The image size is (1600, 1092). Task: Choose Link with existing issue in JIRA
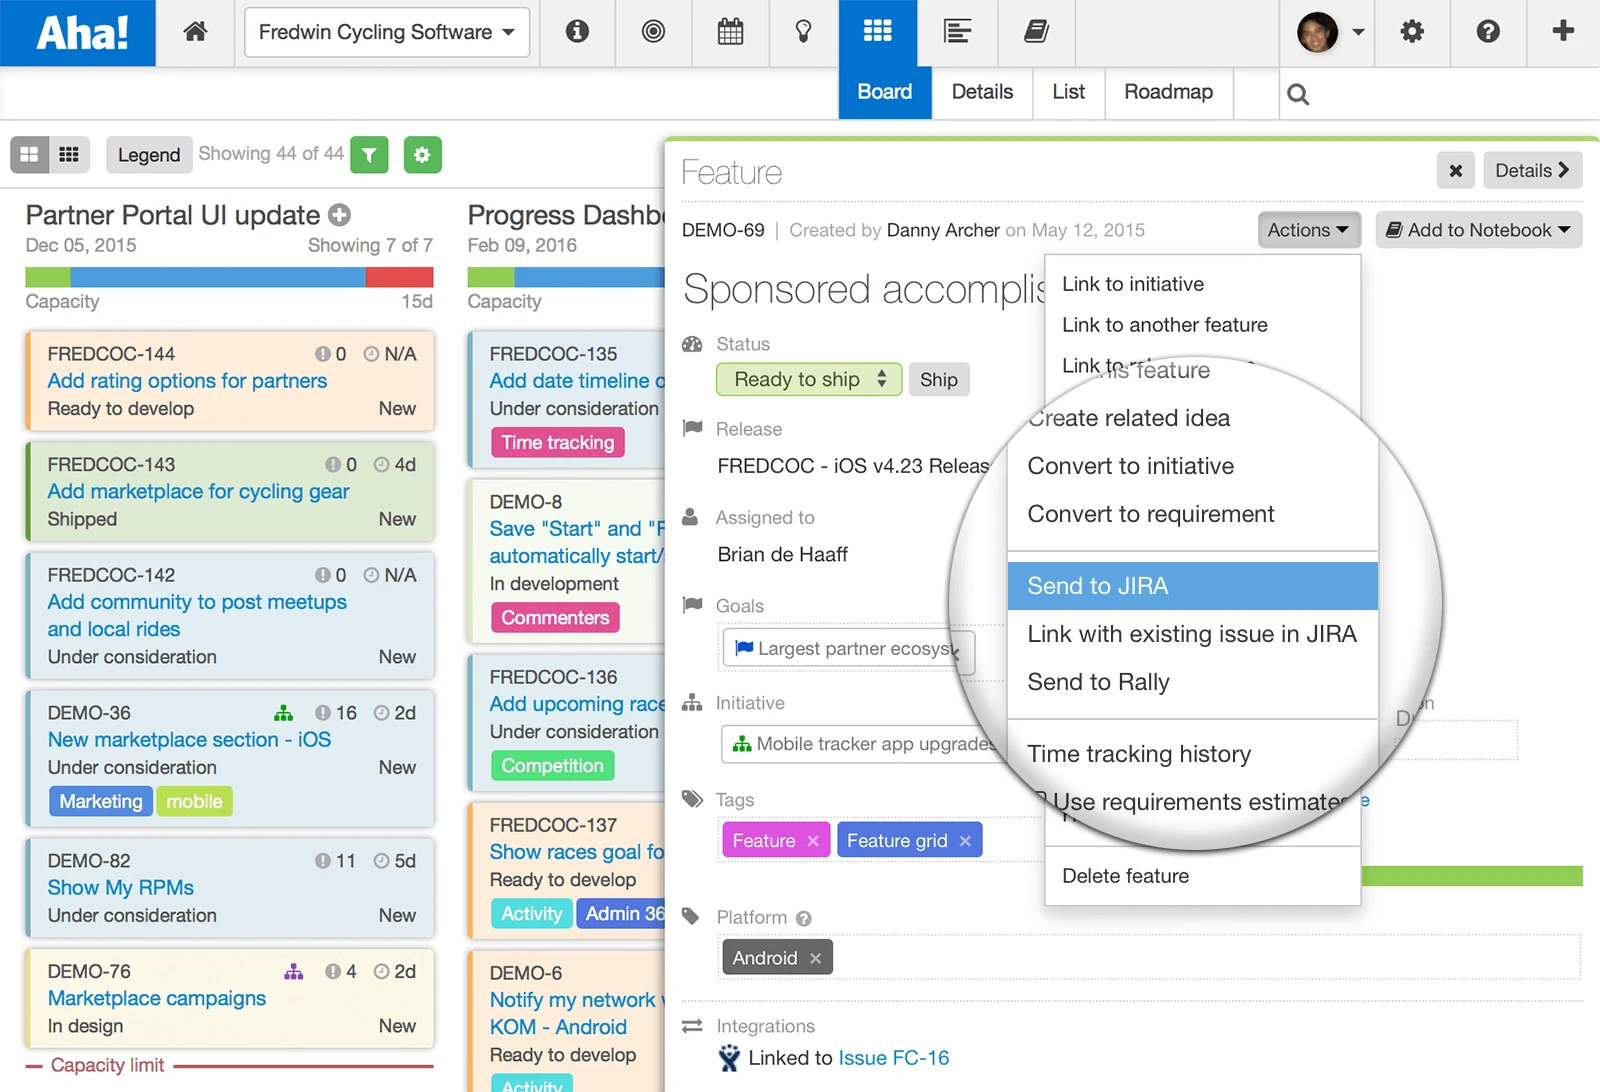point(1193,634)
